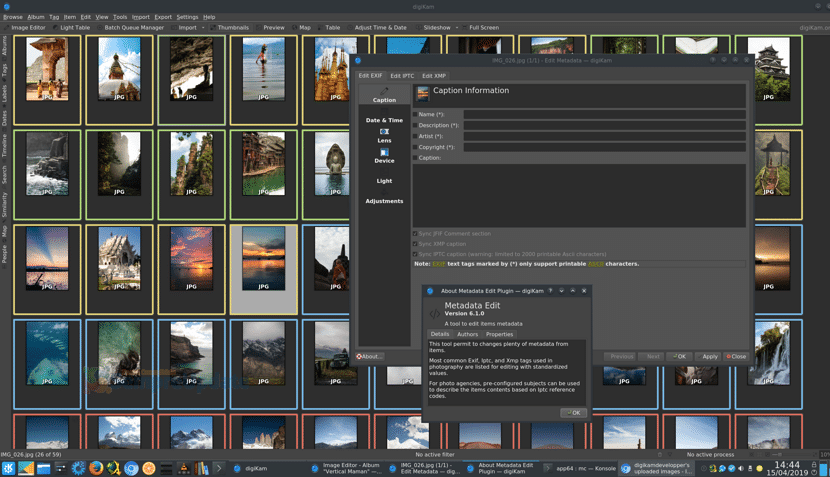
Task: Enable the Name (*) field checkbox
Action: coord(415,114)
